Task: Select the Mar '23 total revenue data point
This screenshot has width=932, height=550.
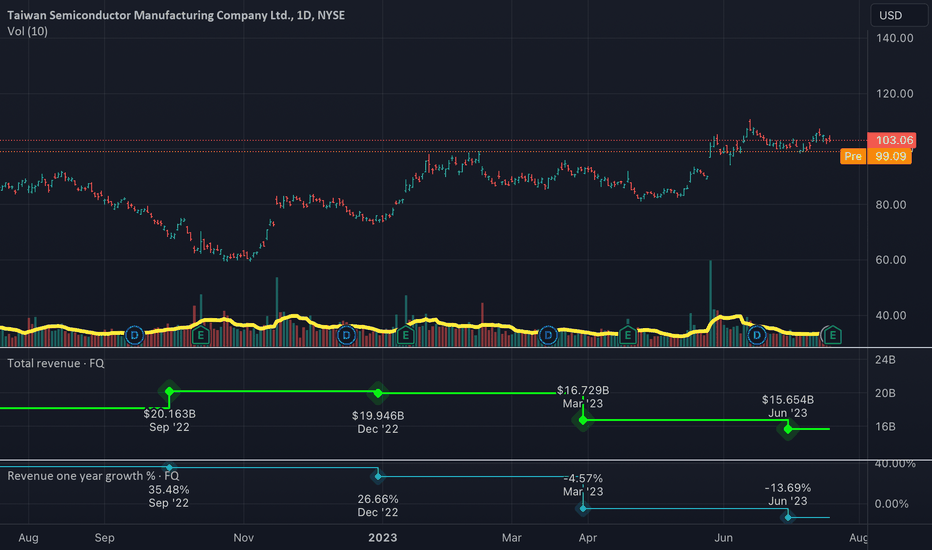Action: [583, 420]
